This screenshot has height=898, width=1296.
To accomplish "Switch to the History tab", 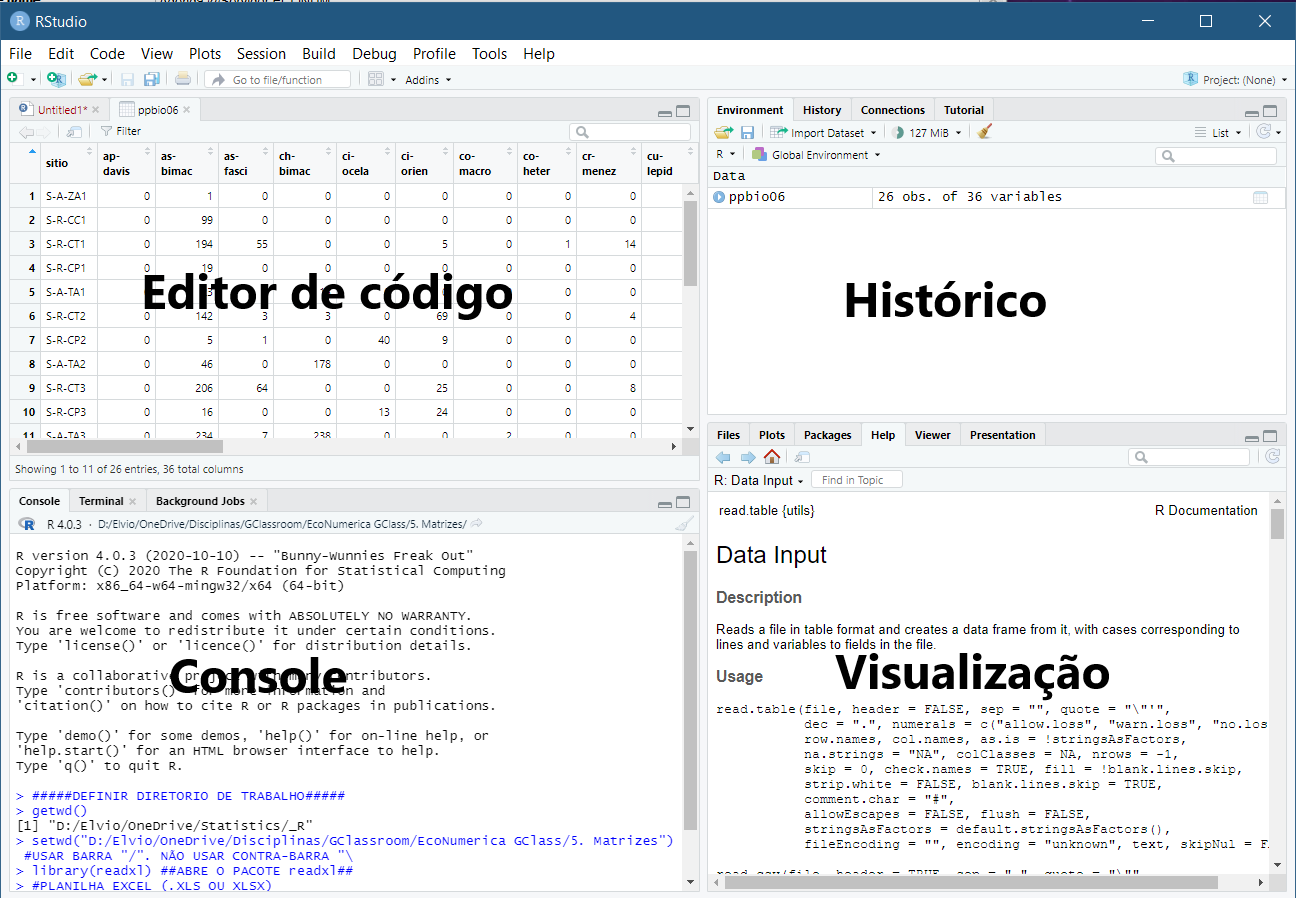I will (x=822, y=109).
